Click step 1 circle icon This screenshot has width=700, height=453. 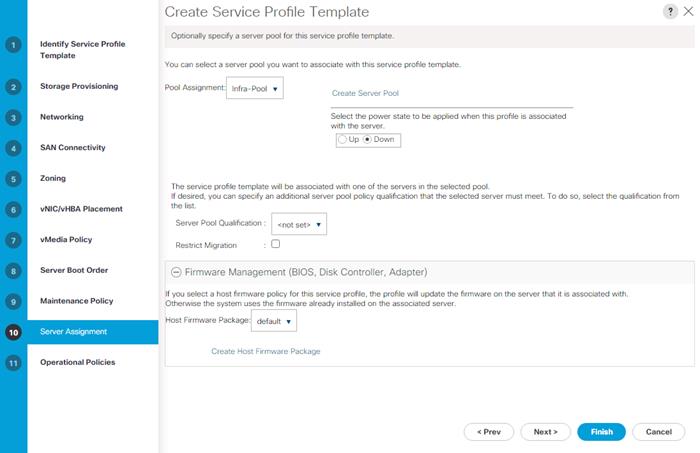13,45
